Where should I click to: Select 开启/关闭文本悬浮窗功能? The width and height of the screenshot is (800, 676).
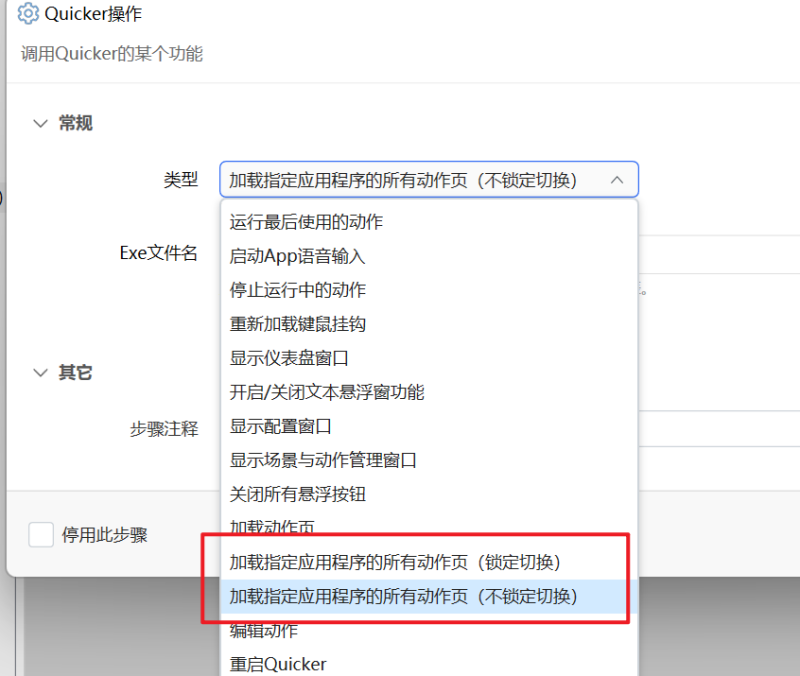click(x=429, y=392)
